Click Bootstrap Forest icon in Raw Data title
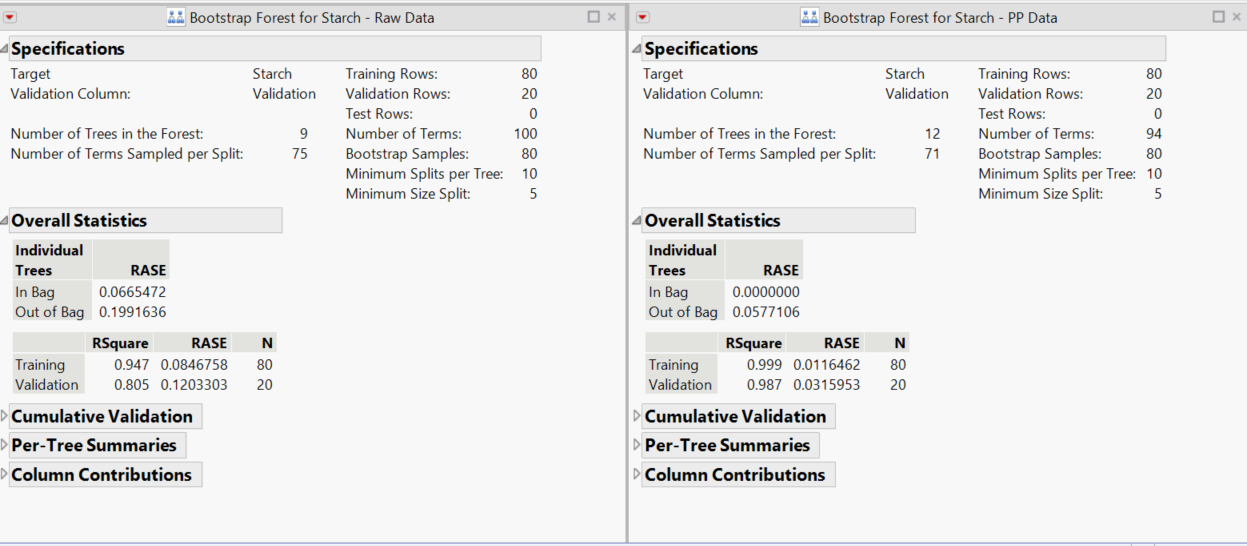The image size is (1247, 546). click(175, 17)
